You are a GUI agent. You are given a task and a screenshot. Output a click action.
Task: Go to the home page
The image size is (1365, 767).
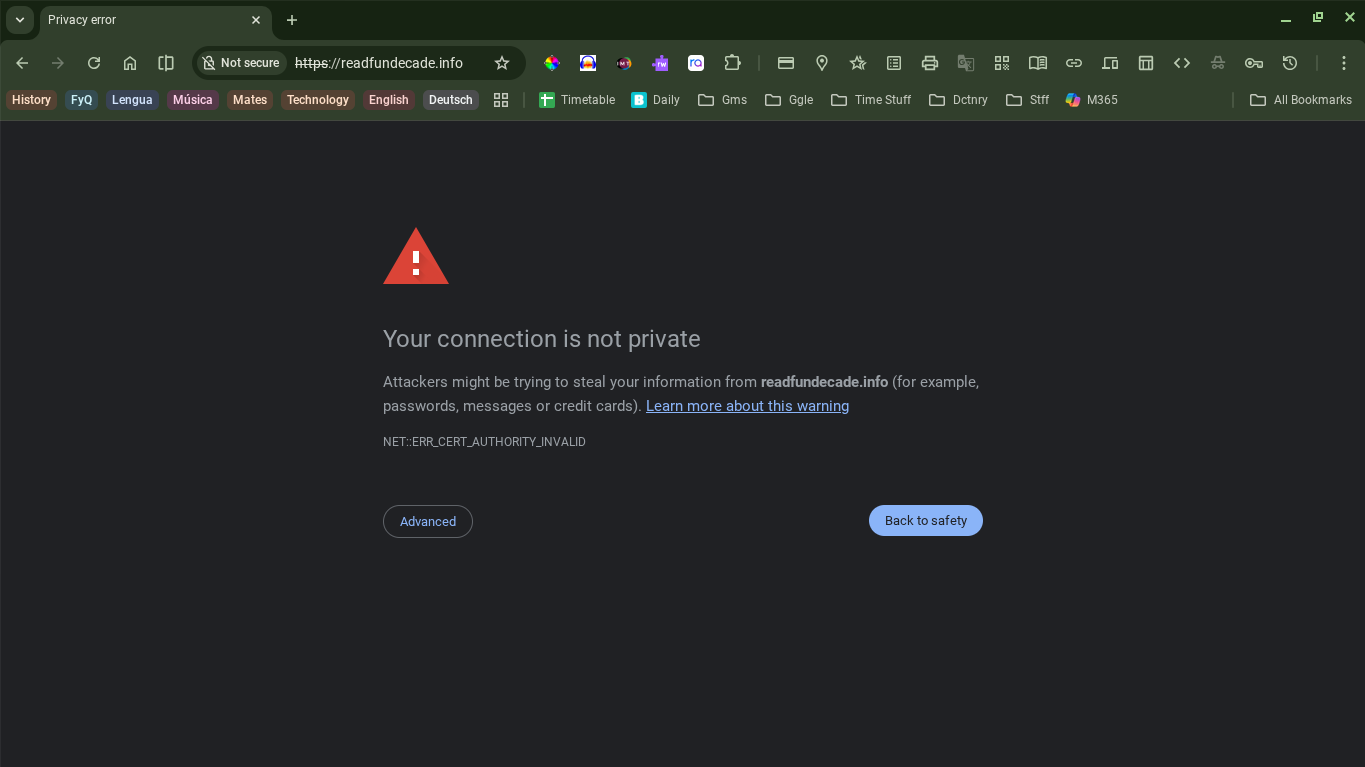click(x=130, y=63)
